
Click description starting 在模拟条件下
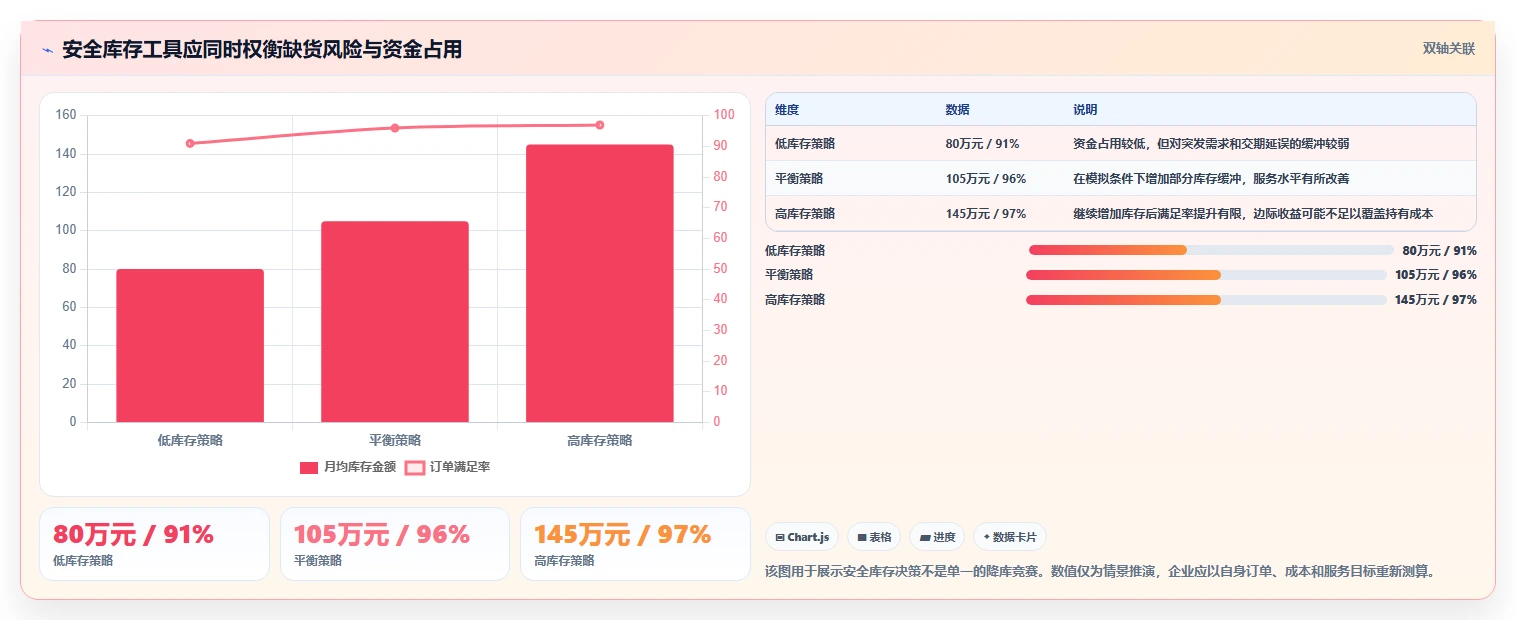[1211, 179]
